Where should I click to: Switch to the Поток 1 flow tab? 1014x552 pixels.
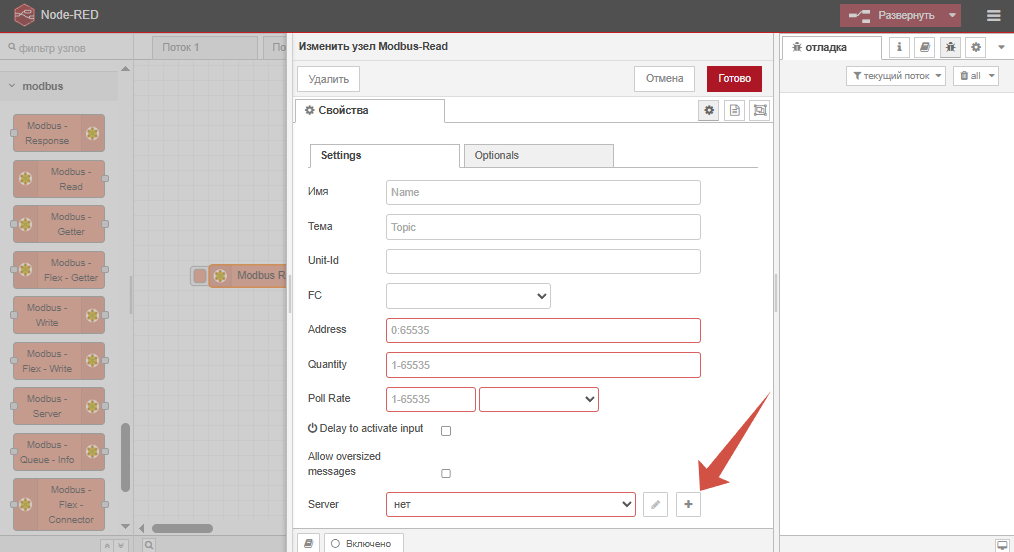coord(205,47)
